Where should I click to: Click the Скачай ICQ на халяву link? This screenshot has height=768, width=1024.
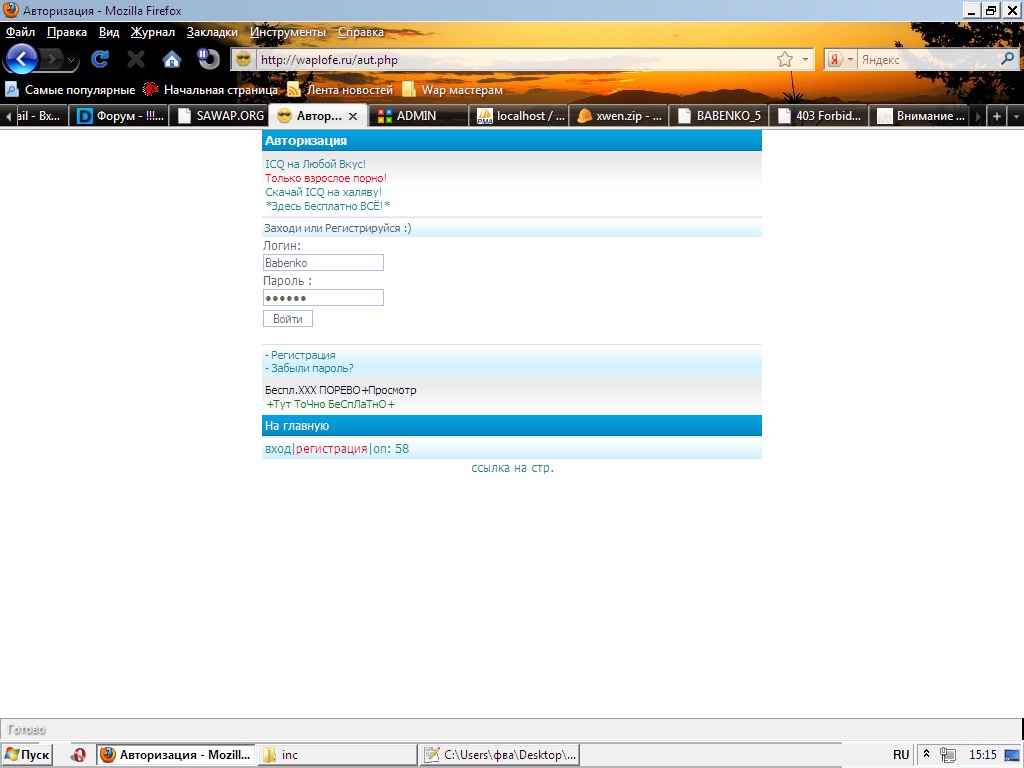coord(323,192)
